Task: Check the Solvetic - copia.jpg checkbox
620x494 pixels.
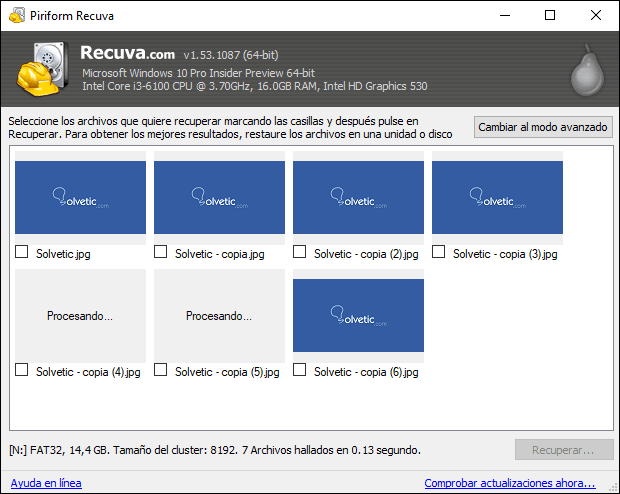Action: click(x=160, y=252)
